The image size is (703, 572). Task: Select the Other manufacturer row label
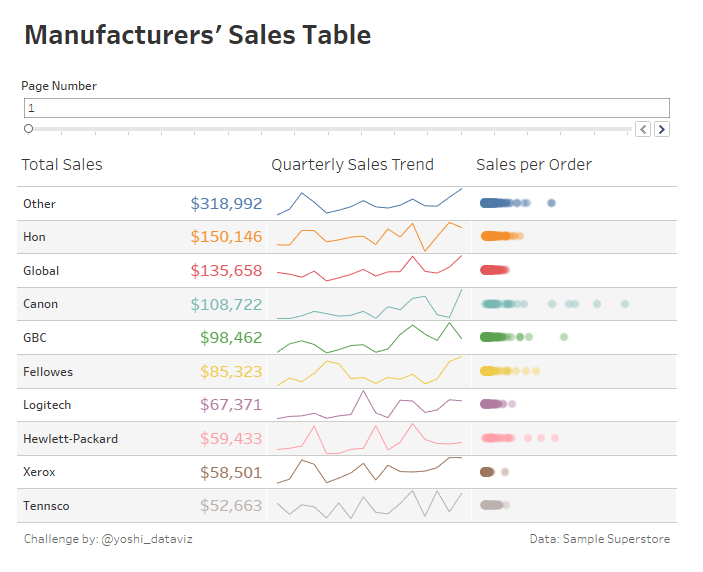point(40,204)
